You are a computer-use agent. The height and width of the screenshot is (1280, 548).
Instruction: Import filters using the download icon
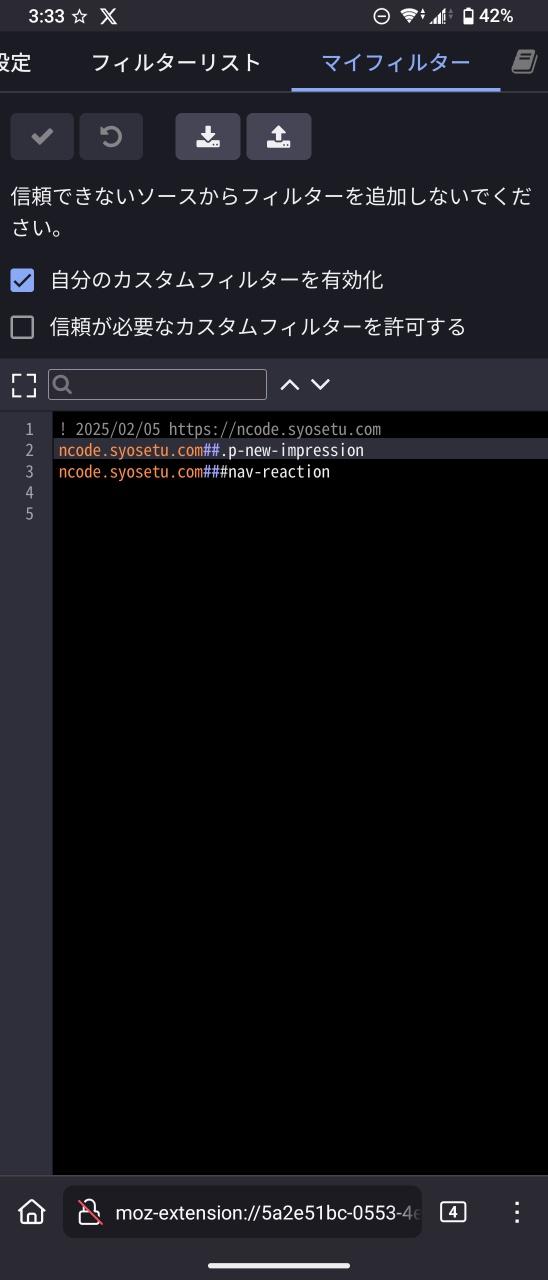[208, 136]
